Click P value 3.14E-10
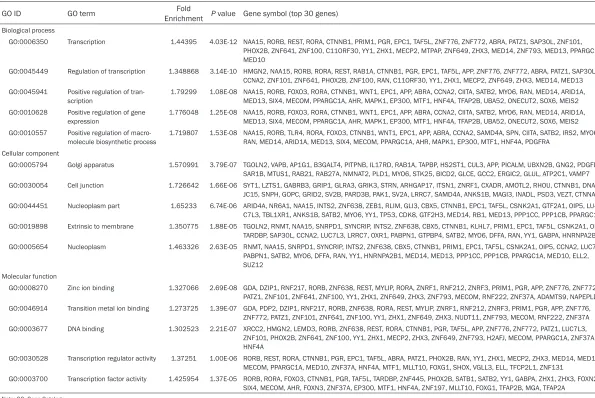This screenshot has width=595, height=398. pos(223,71)
